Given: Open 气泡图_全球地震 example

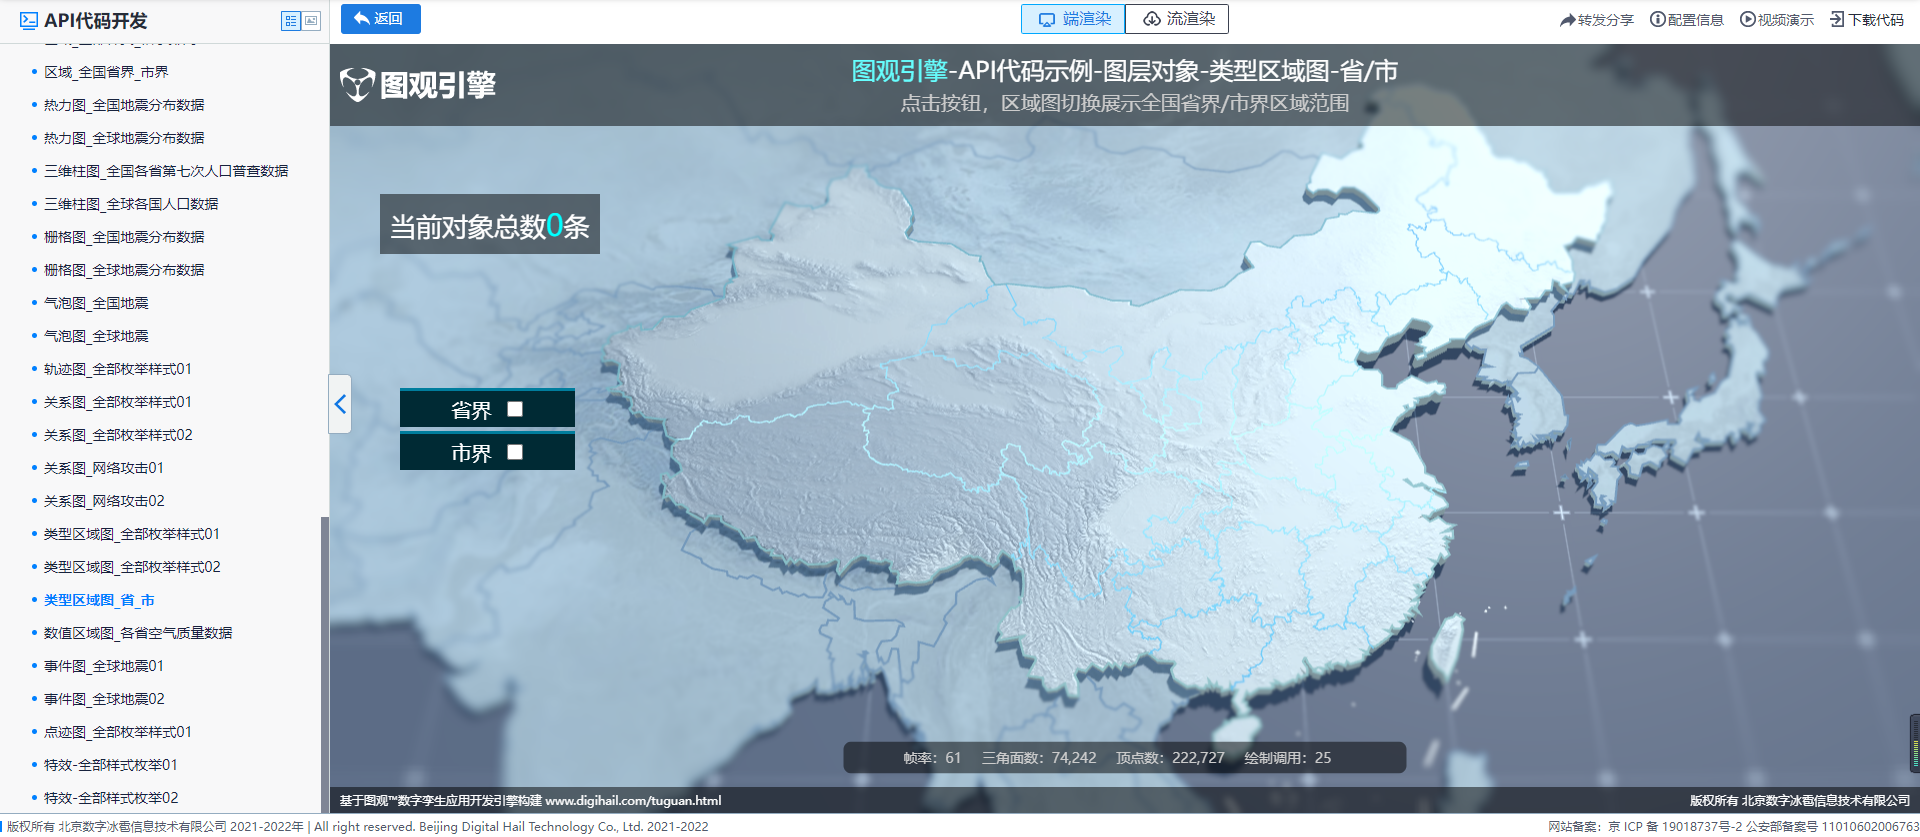Looking at the screenshot, I should point(96,336).
